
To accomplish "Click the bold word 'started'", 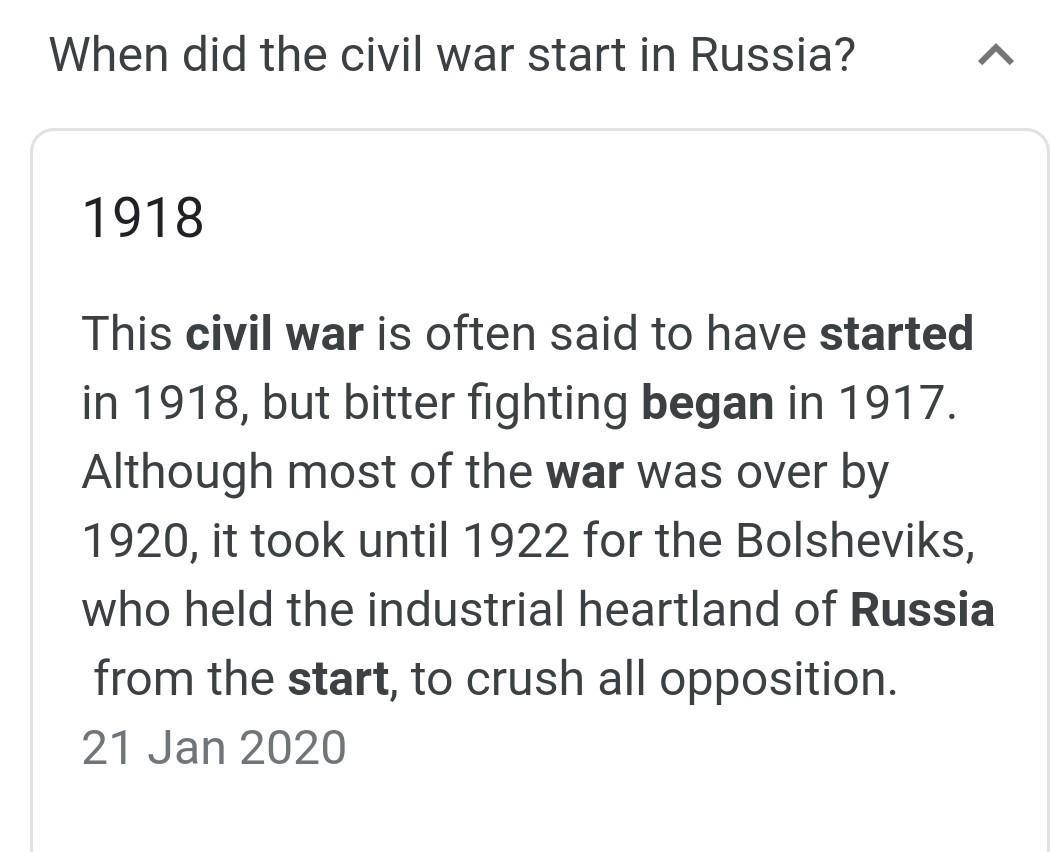I will [896, 333].
